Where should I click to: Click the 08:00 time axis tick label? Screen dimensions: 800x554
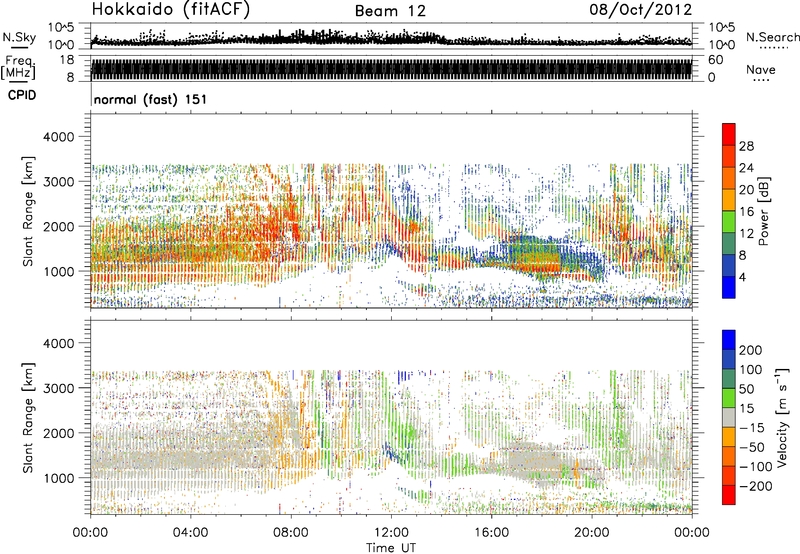pyautogui.click(x=291, y=533)
